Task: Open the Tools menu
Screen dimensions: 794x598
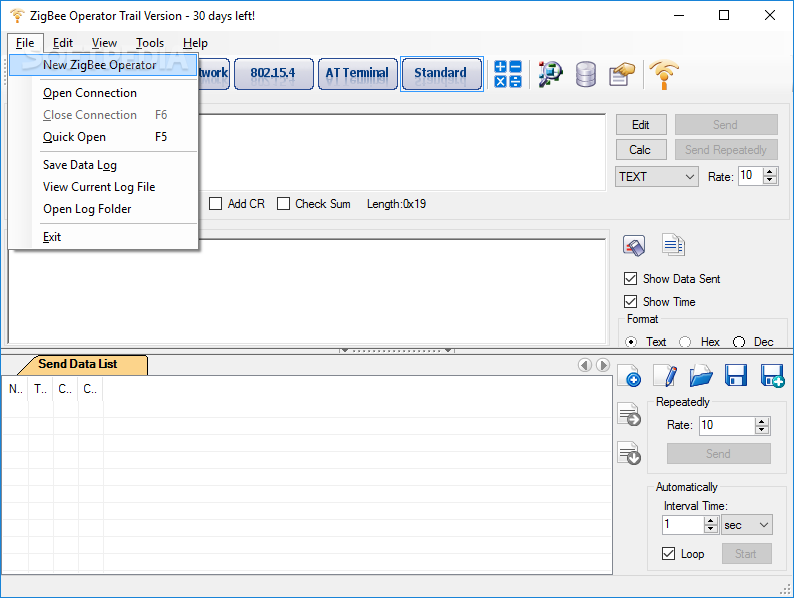Action: (x=150, y=43)
